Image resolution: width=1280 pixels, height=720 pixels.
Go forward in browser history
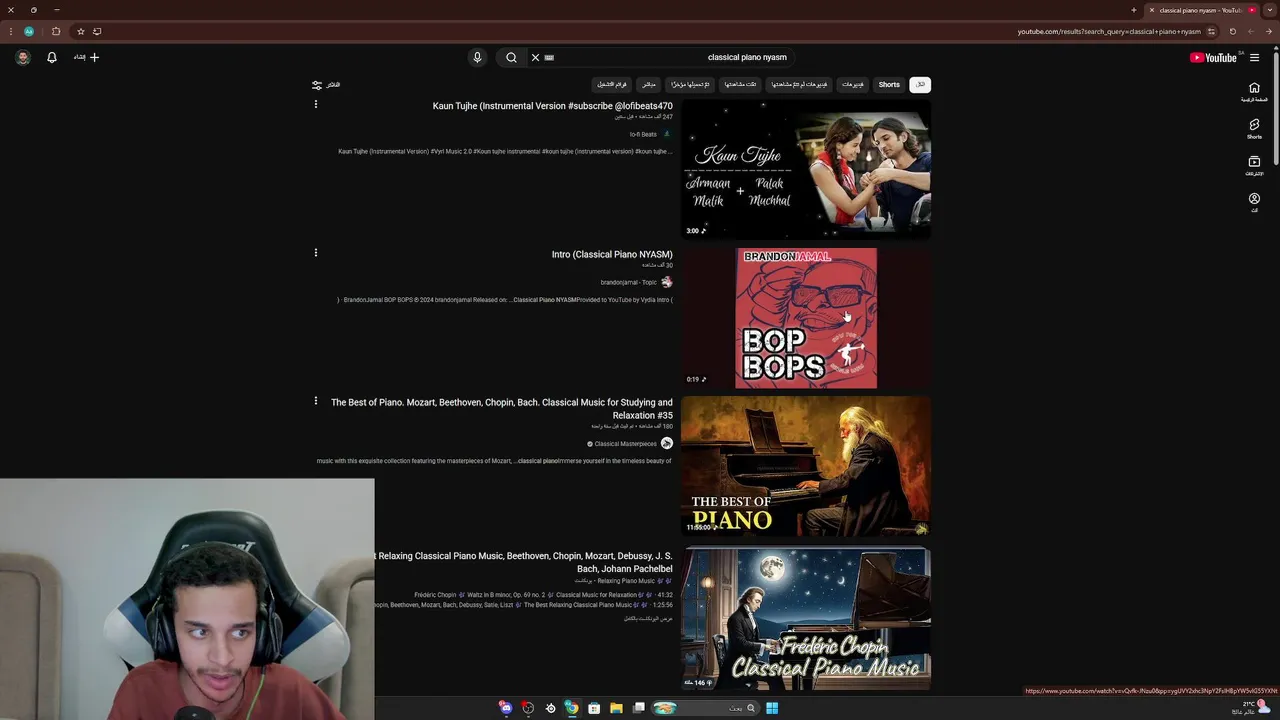[x=1251, y=31]
